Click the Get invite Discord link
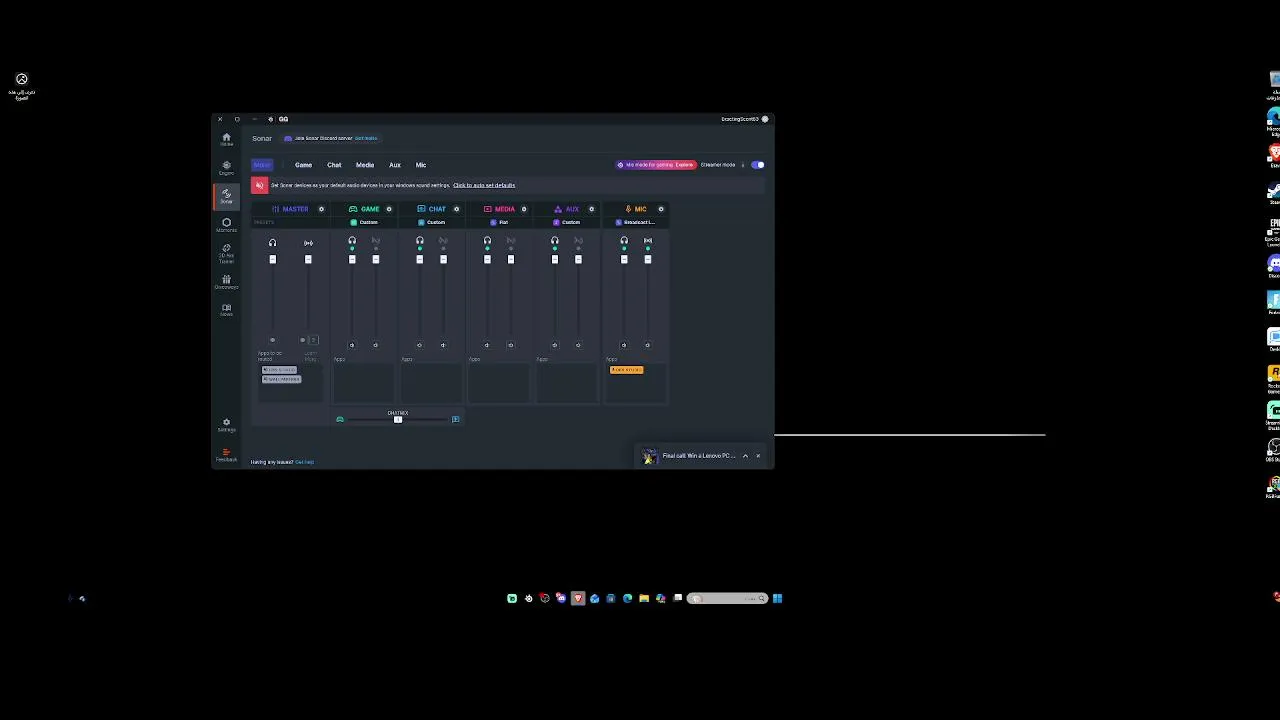The image size is (1280, 720). click(366, 138)
